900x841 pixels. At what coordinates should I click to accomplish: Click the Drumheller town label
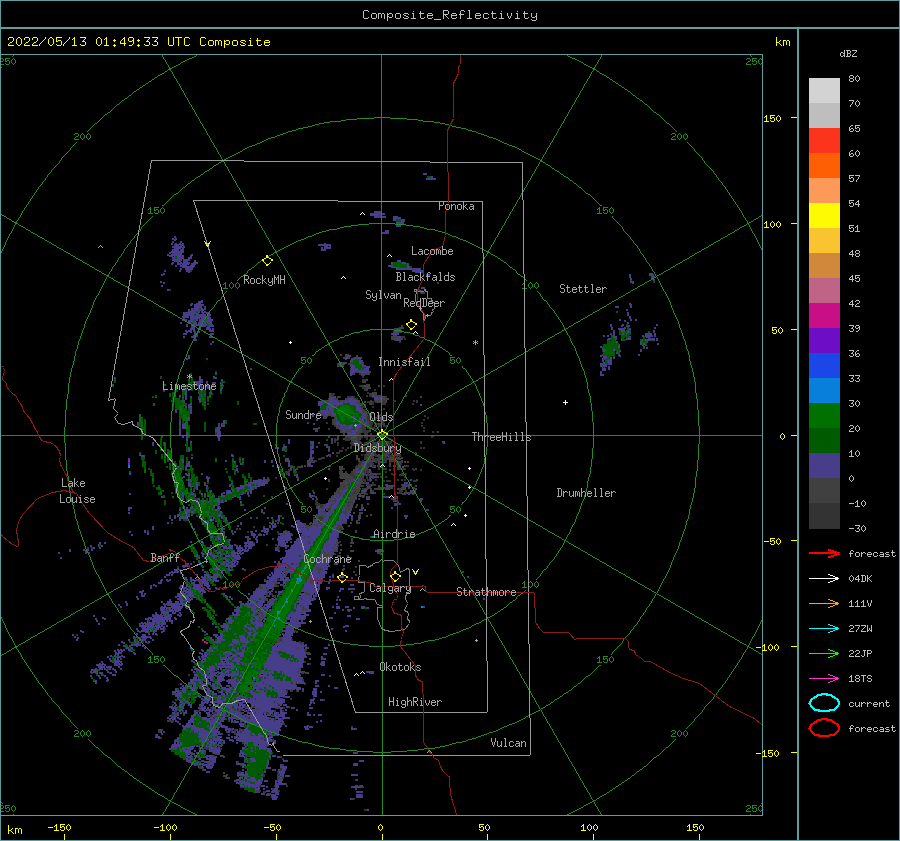[x=586, y=493]
